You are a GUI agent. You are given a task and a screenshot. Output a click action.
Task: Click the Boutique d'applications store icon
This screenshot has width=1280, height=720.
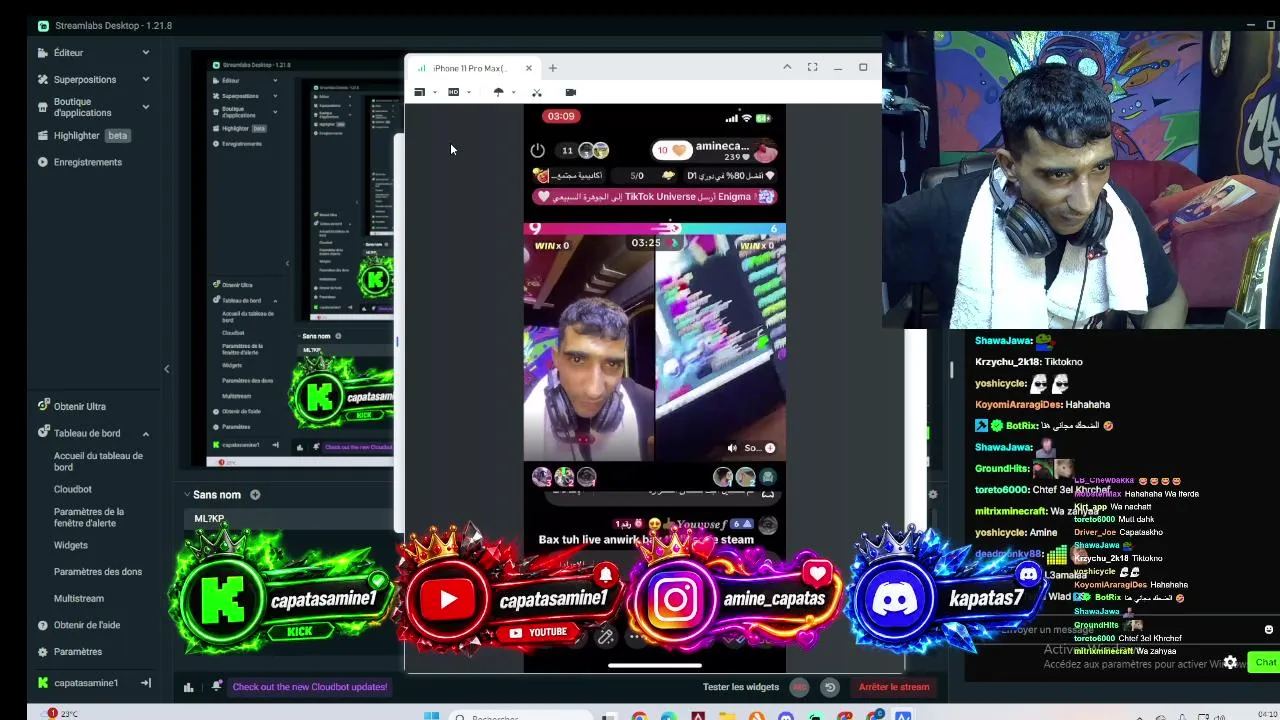click(43, 107)
